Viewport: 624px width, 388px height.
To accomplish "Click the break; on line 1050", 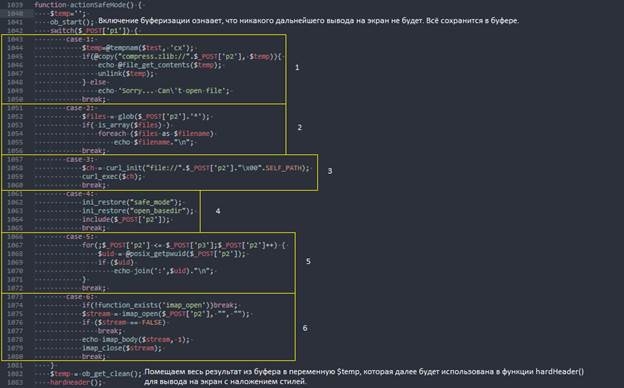I will (94, 99).
